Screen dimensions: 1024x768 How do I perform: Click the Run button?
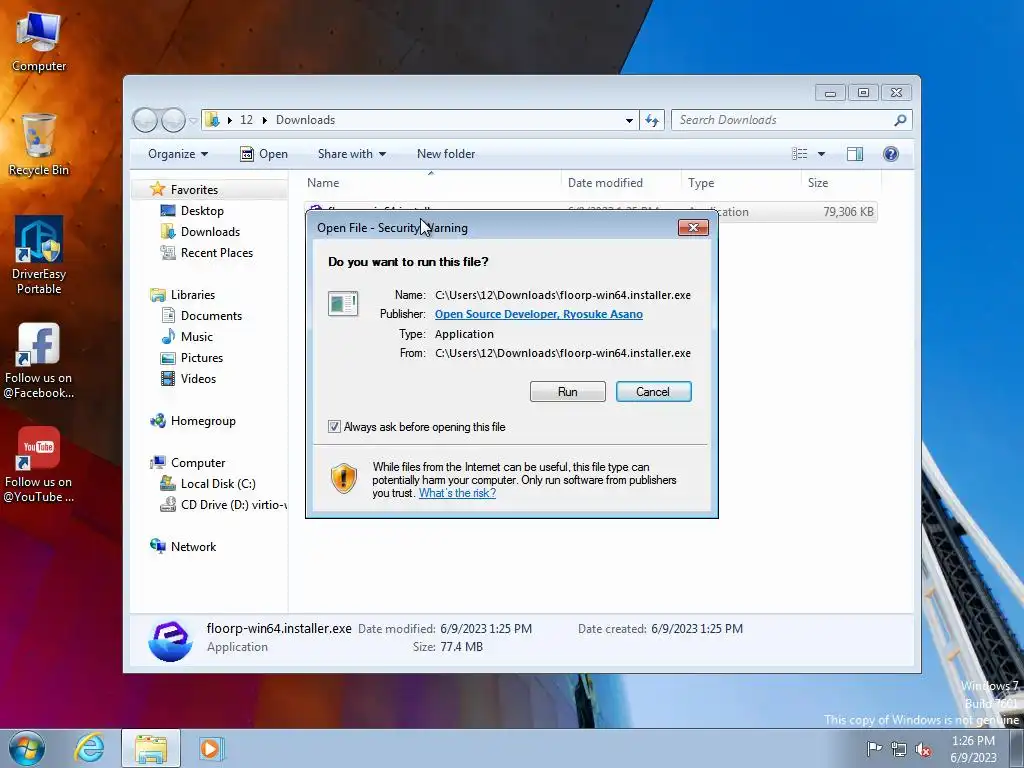pos(568,392)
